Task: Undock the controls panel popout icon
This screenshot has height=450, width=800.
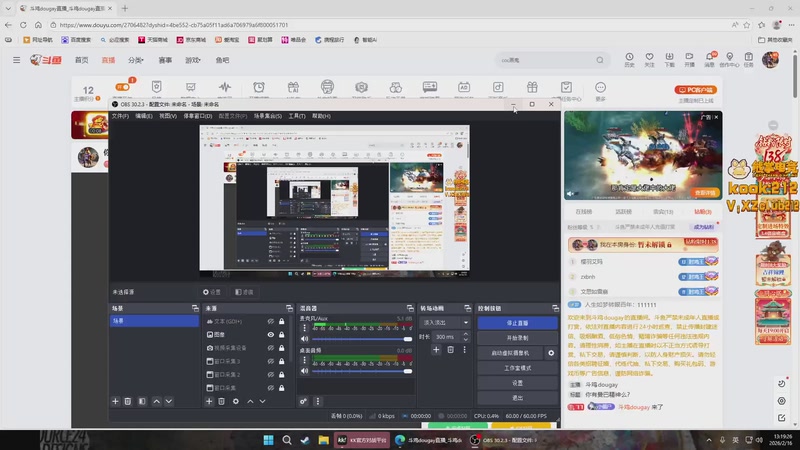Action: click(555, 308)
